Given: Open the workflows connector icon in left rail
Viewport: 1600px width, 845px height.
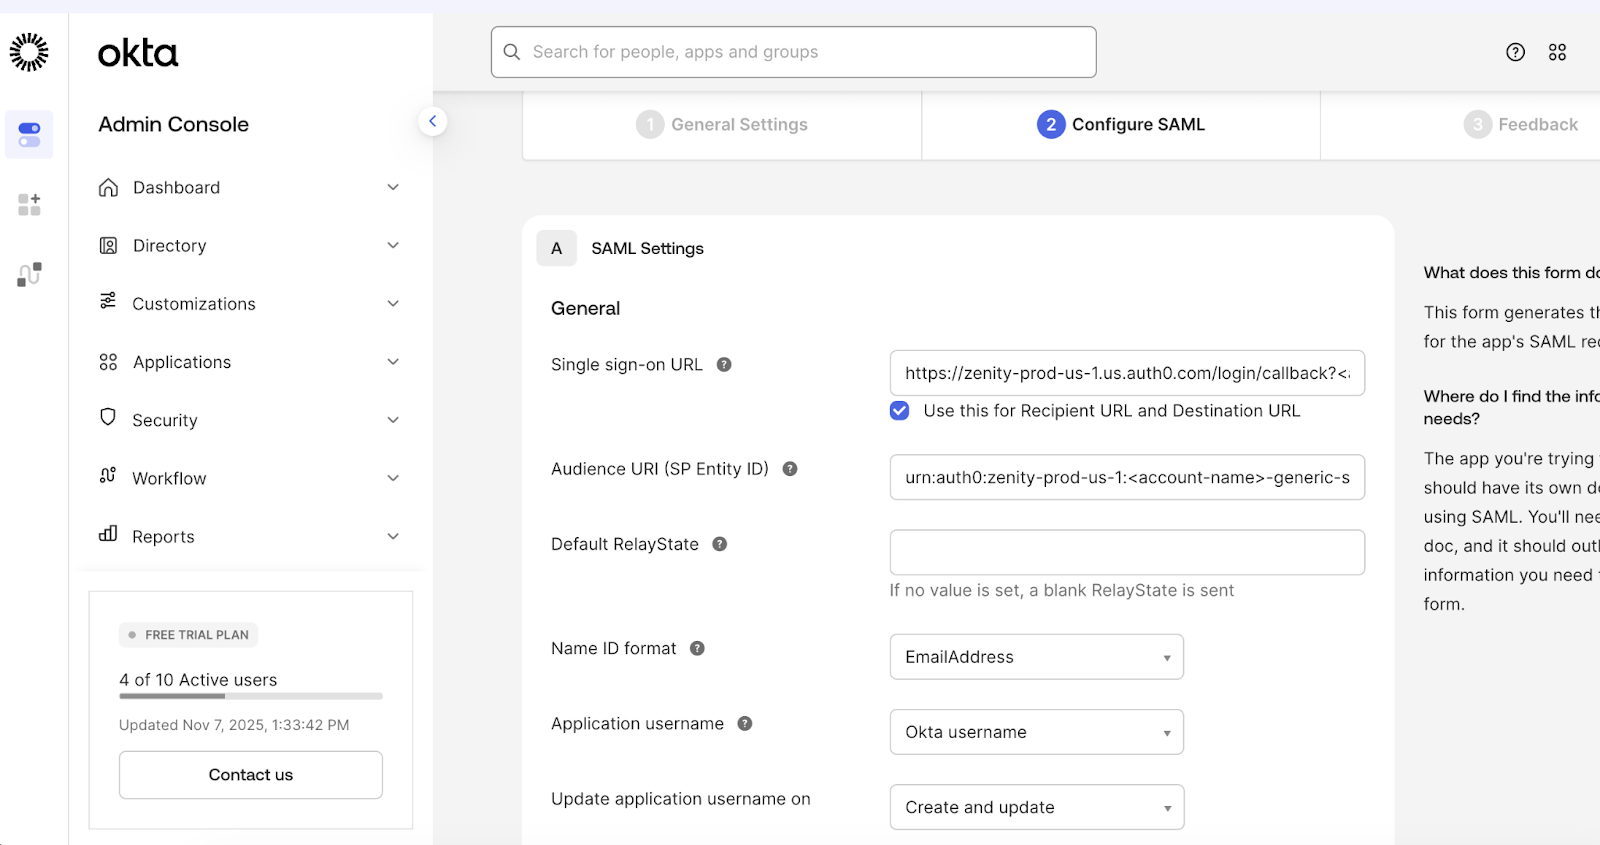Looking at the screenshot, I should pos(29,274).
